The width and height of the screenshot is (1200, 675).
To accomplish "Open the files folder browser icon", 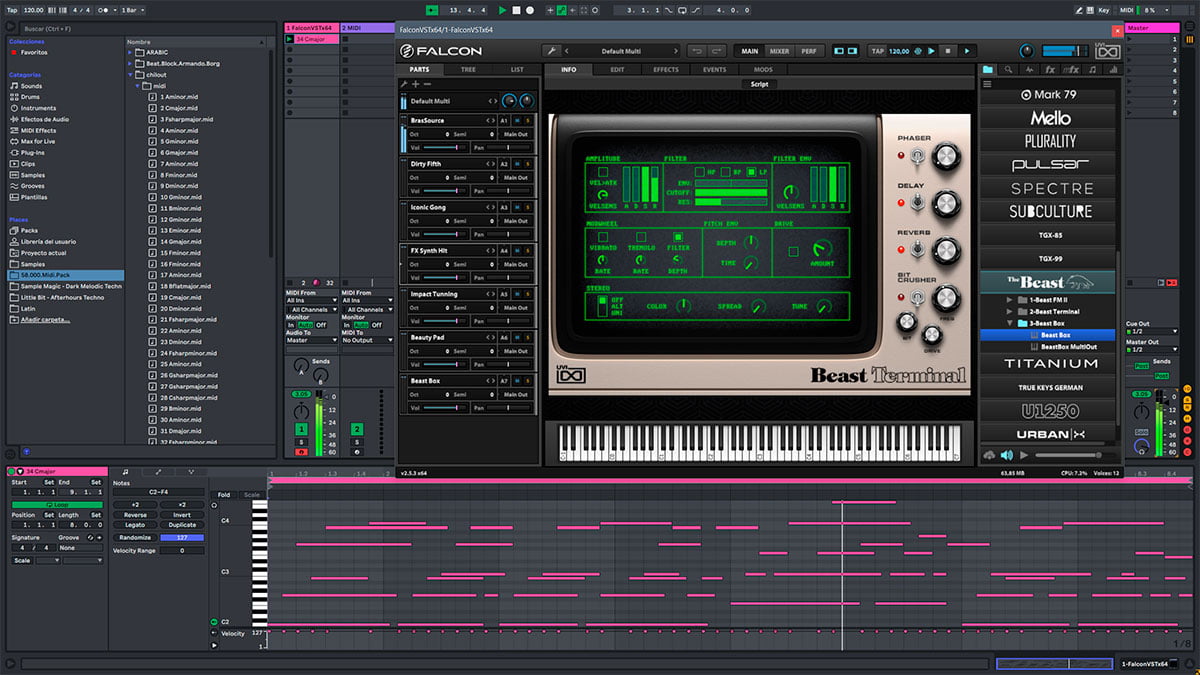I will pyautogui.click(x=987, y=69).
